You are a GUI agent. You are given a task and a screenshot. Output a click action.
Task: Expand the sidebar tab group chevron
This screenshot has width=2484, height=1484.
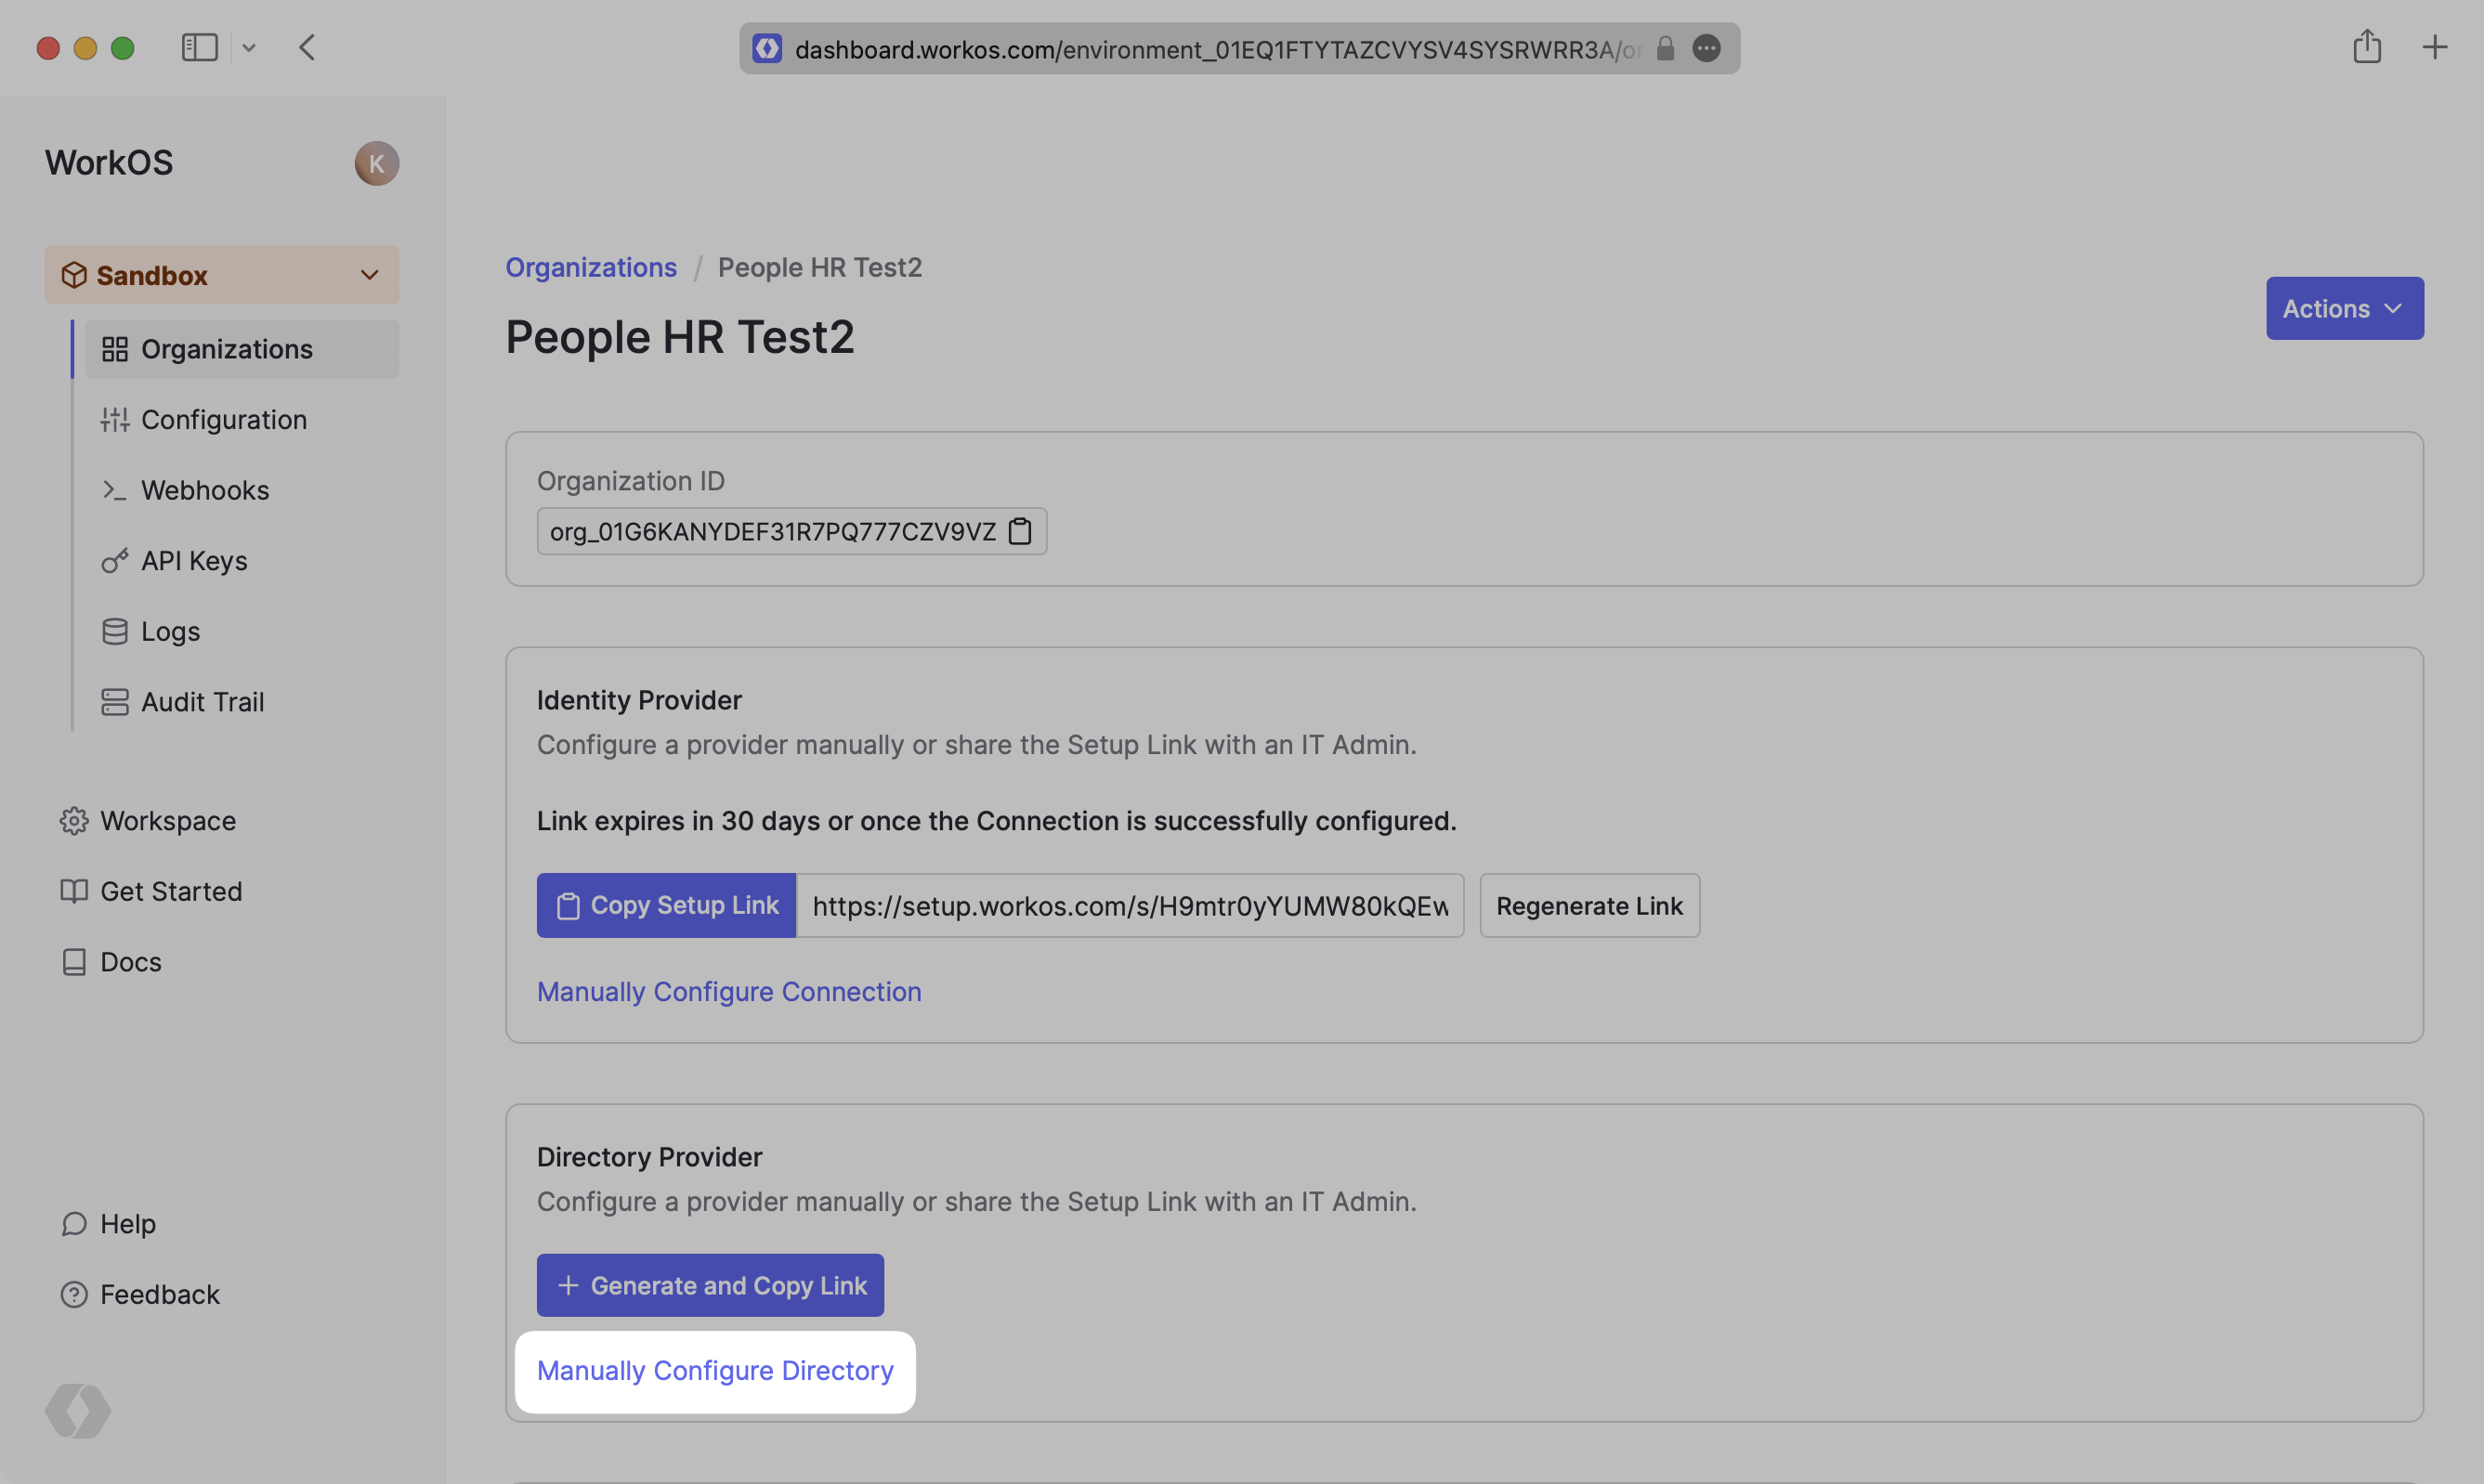(249, 48)
